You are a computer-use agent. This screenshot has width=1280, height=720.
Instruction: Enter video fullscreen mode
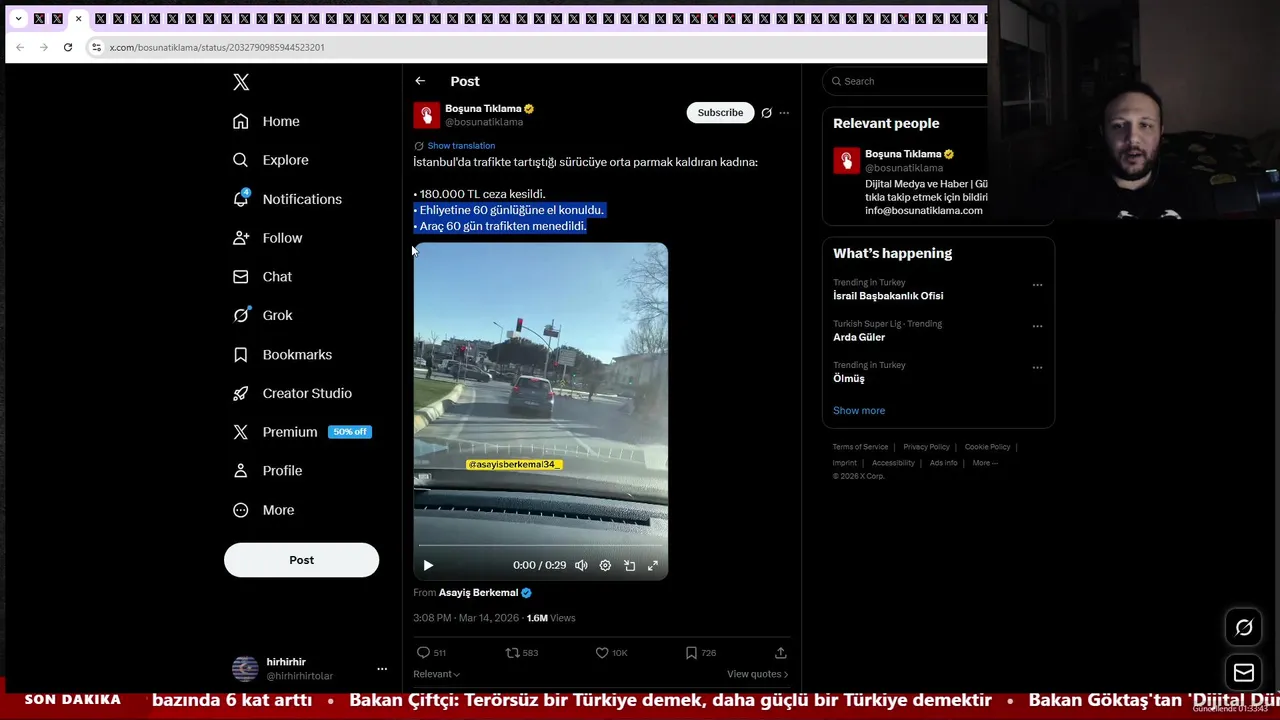(653, 565)
